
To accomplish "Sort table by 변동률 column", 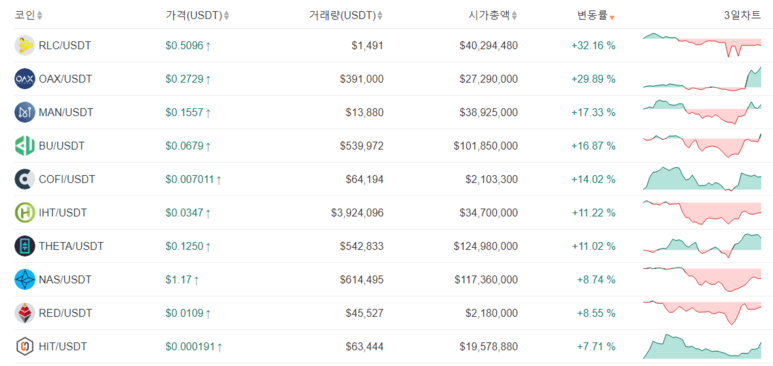I will coord(596,16).
